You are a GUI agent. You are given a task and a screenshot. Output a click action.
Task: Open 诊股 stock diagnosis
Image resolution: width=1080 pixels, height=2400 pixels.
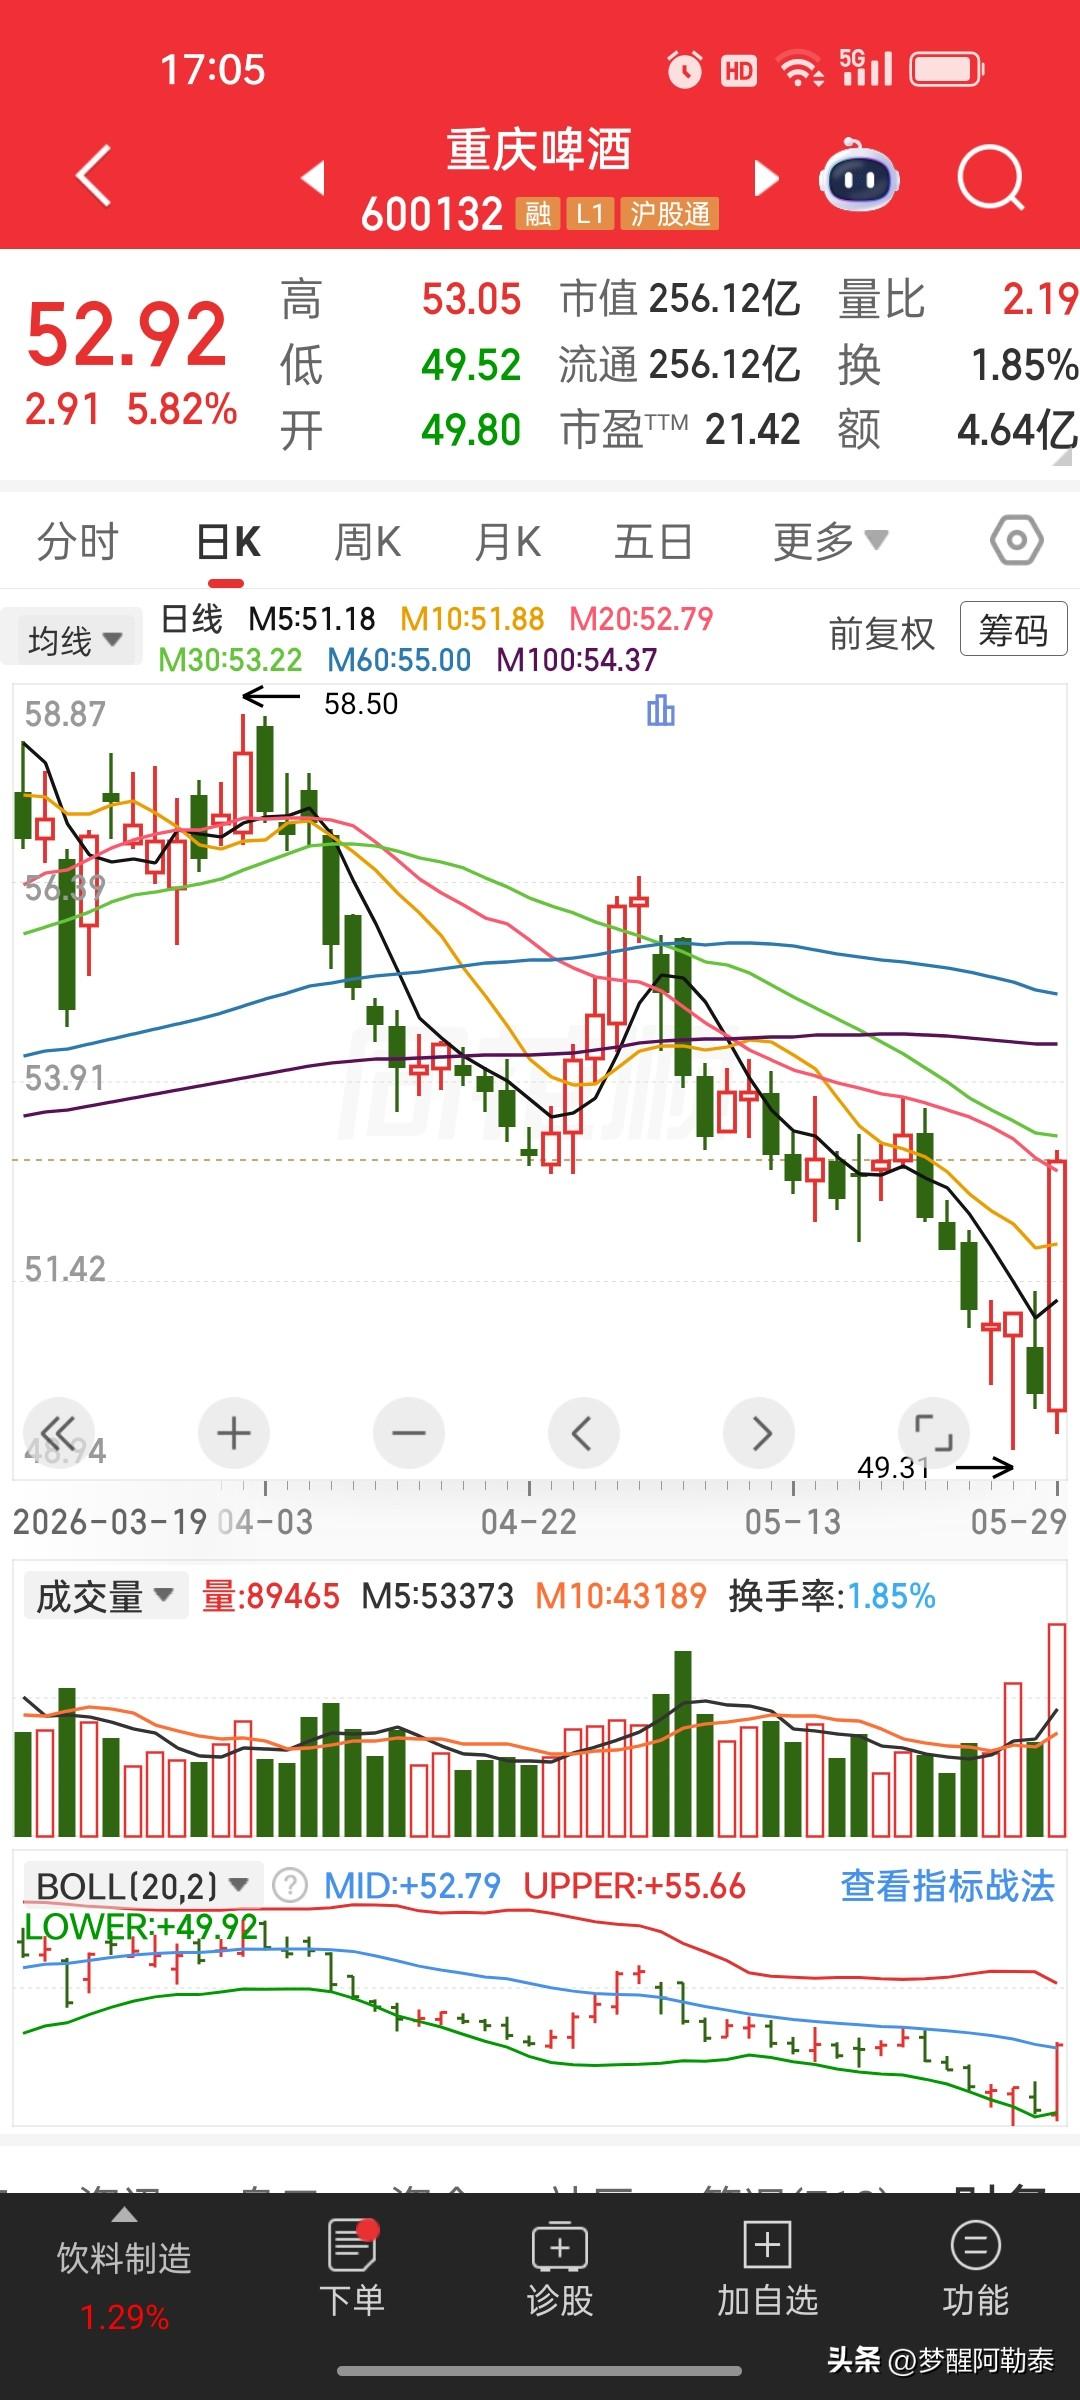pyautogui.click(x=560, y=2268)
